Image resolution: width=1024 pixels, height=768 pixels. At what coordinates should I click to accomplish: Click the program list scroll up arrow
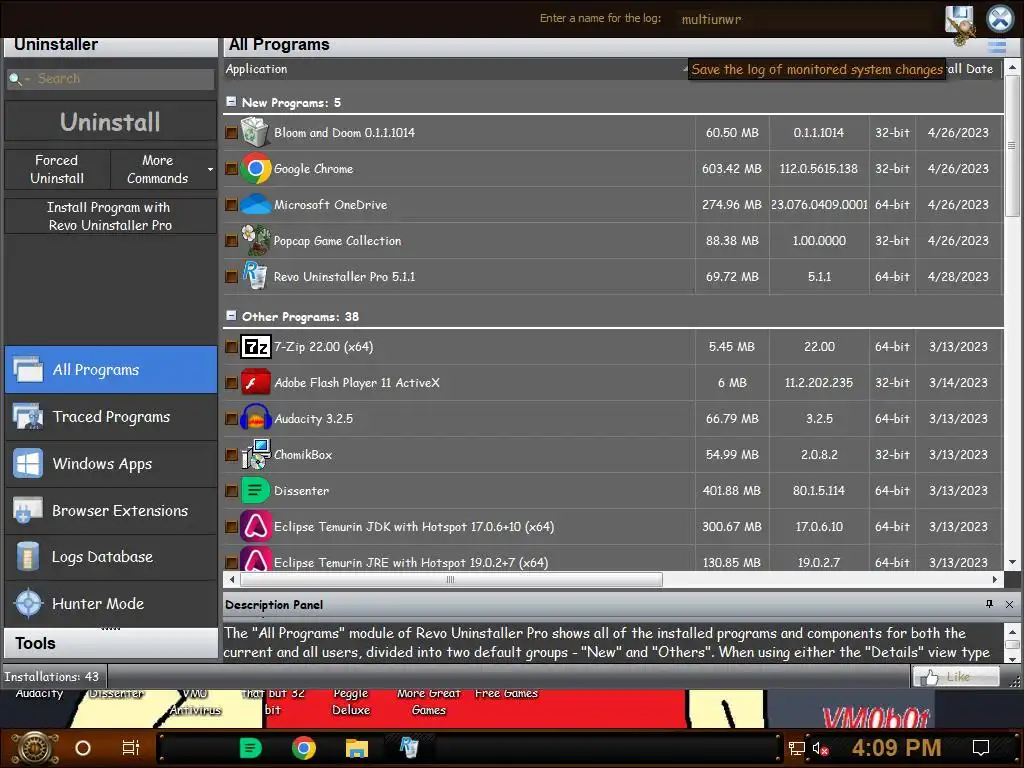click(1012, 67)
